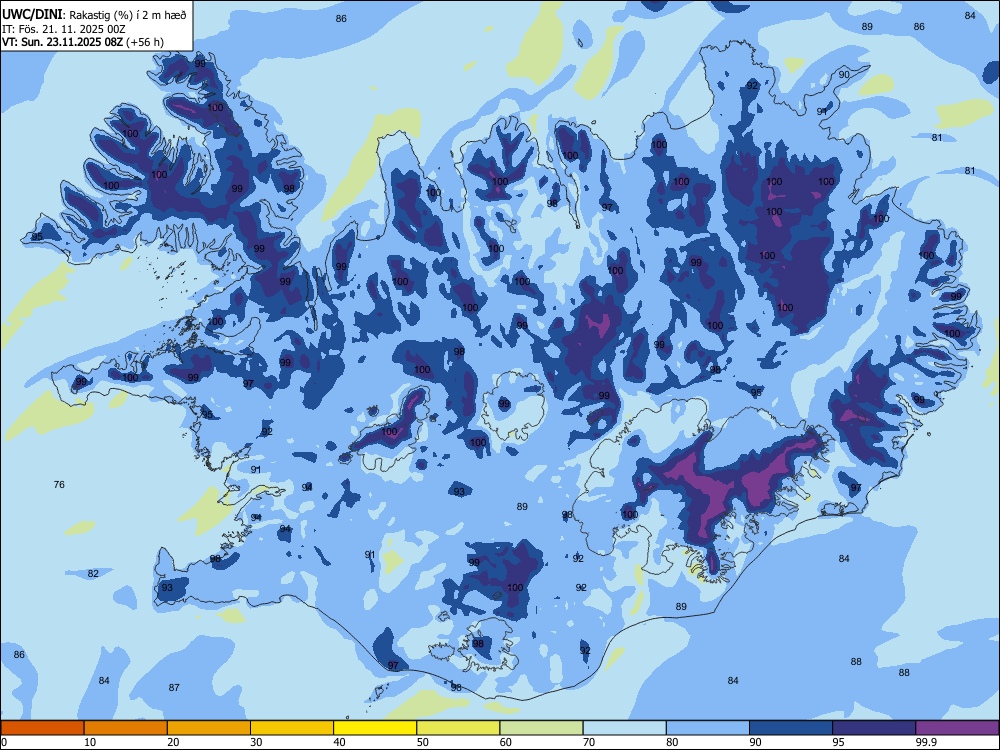This screenshot has height=750, width=1000.
Task: Click the '(+56 h)' forecast offset text
Action: pos(145,42)
